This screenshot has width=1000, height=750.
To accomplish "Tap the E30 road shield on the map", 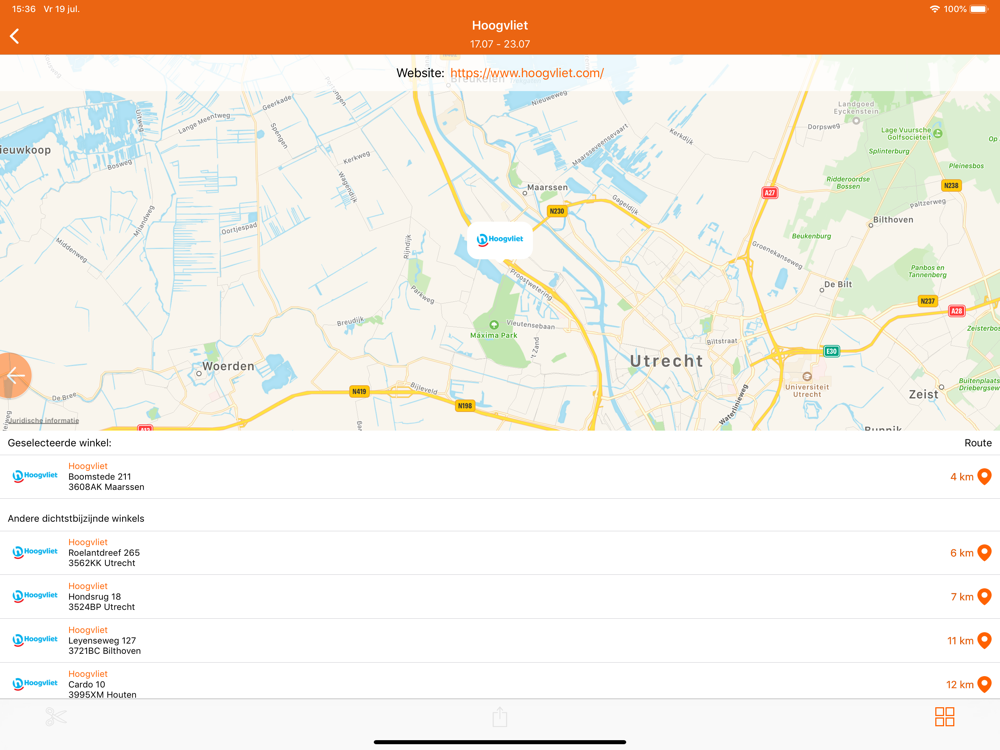I will (x=831, y=351).
